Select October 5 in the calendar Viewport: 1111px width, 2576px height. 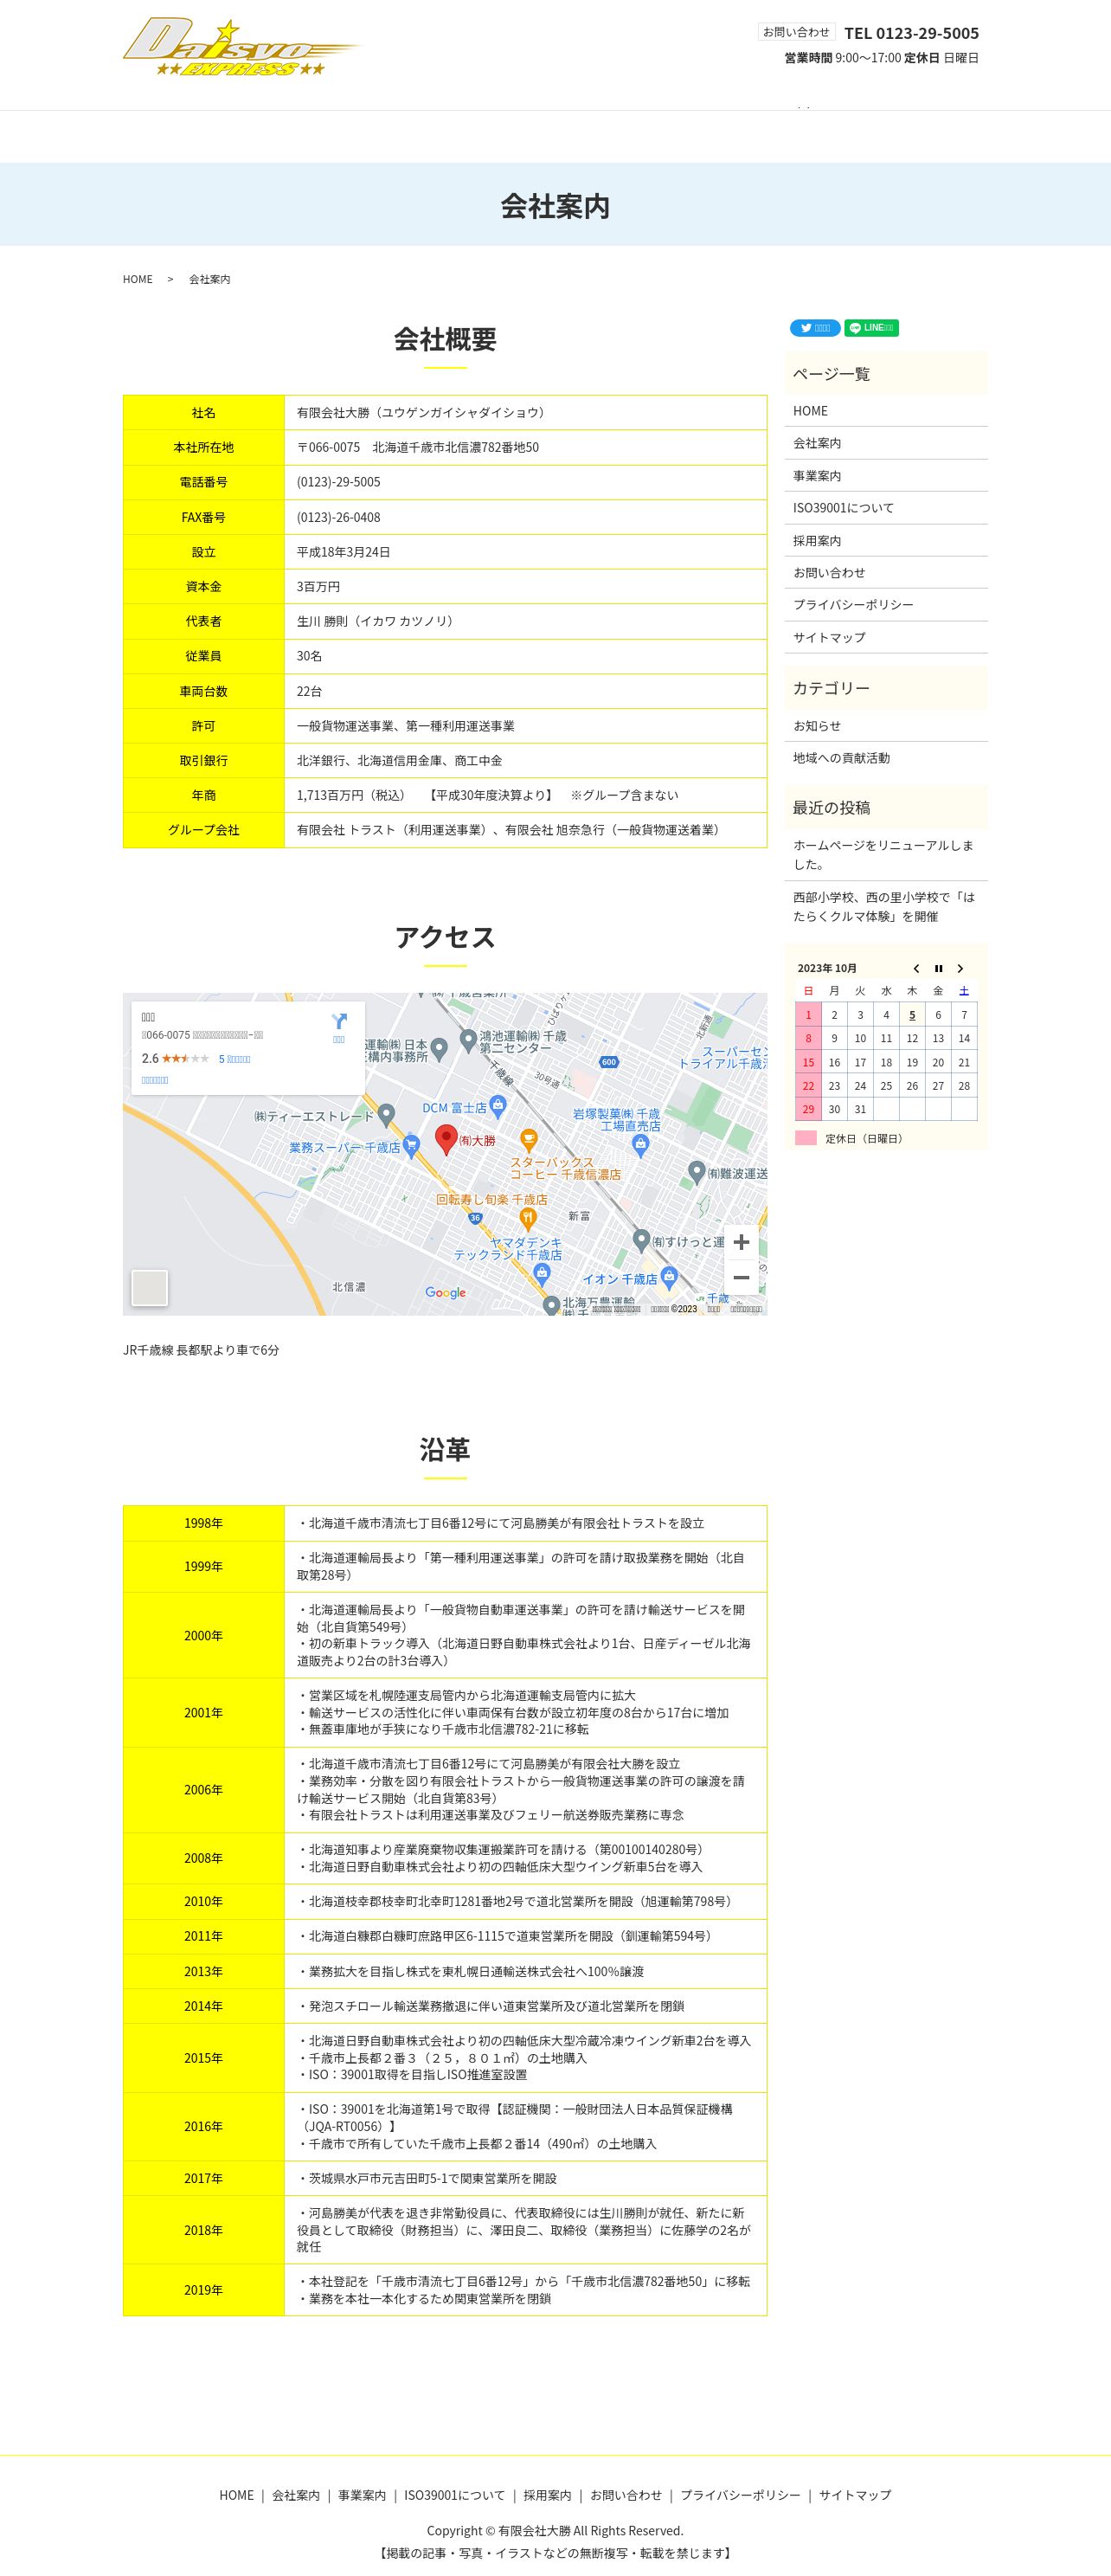[x=912, y=1015]
